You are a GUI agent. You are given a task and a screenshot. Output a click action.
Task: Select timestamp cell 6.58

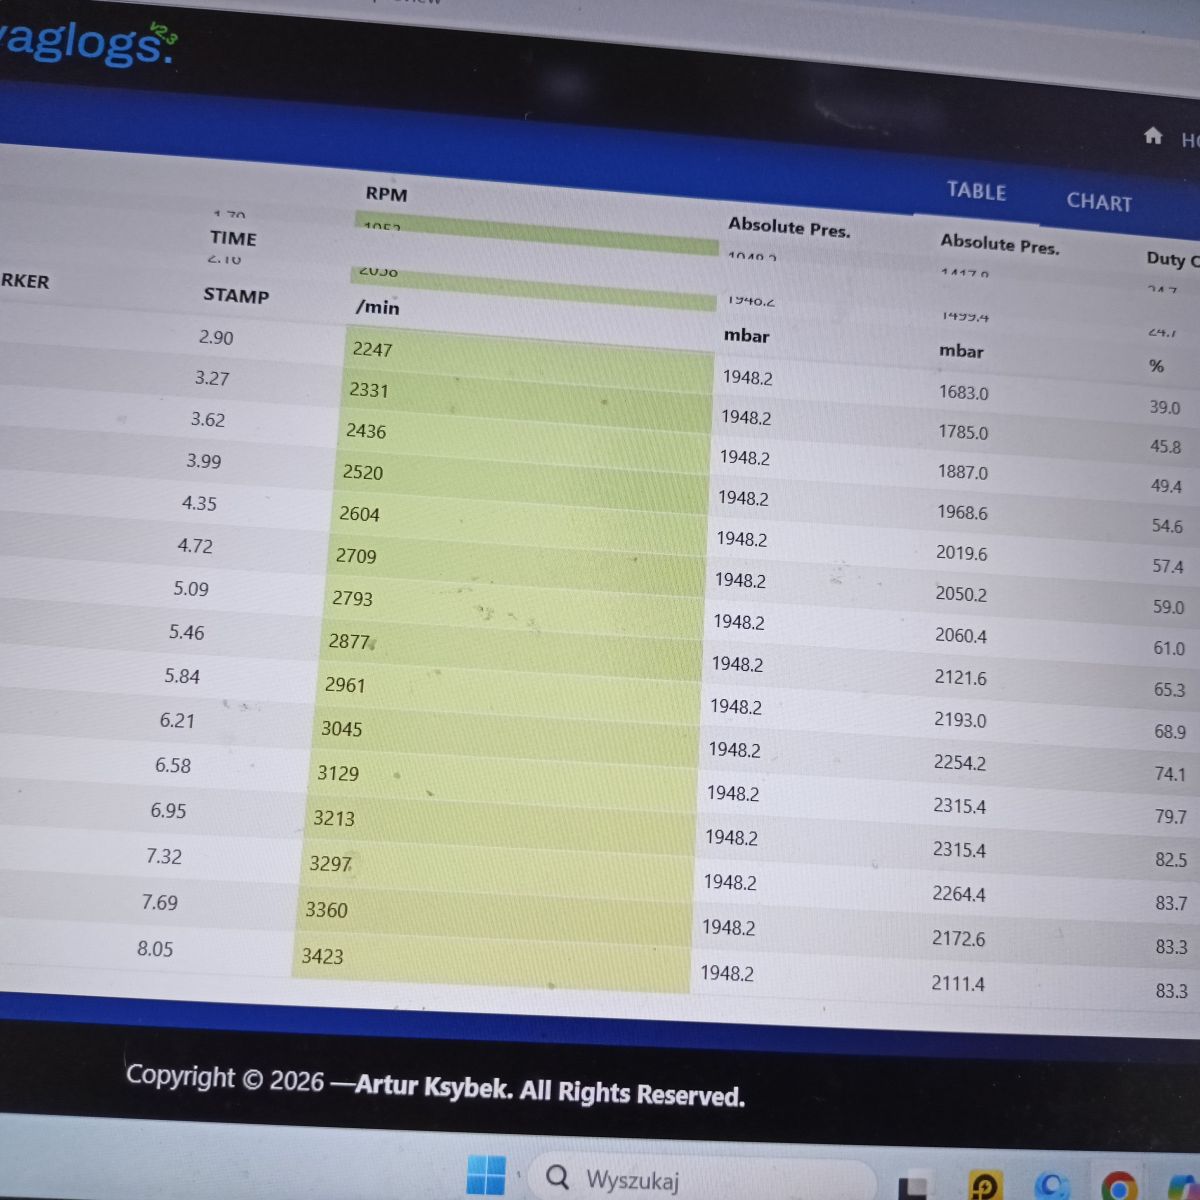[x=173, y=765]
